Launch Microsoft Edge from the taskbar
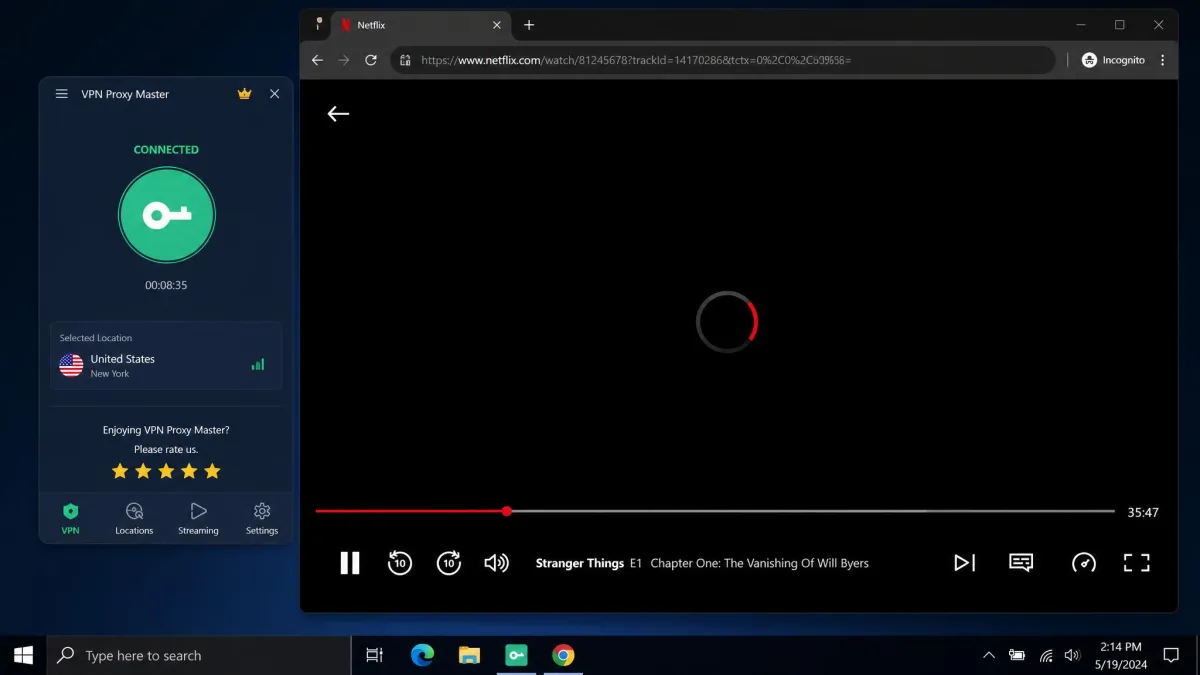The width and height of the screenshot is (1200, 675). click(422, 655)
